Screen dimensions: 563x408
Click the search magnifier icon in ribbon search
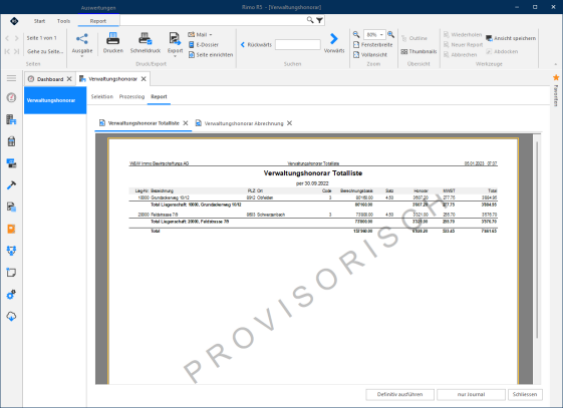pos(310,20)
